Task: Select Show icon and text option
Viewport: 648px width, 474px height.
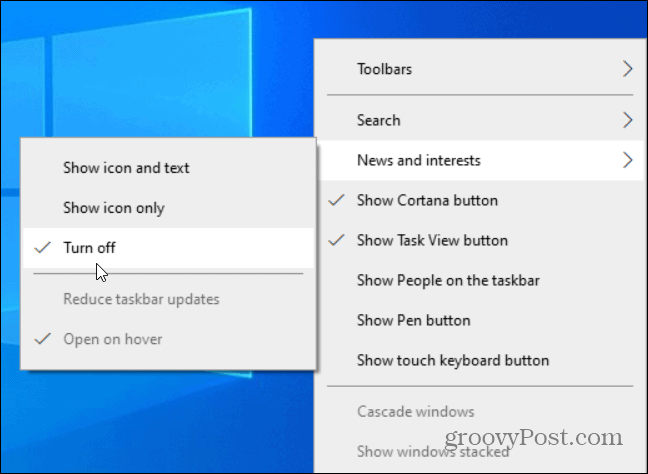Action: (x=168, y=168)
